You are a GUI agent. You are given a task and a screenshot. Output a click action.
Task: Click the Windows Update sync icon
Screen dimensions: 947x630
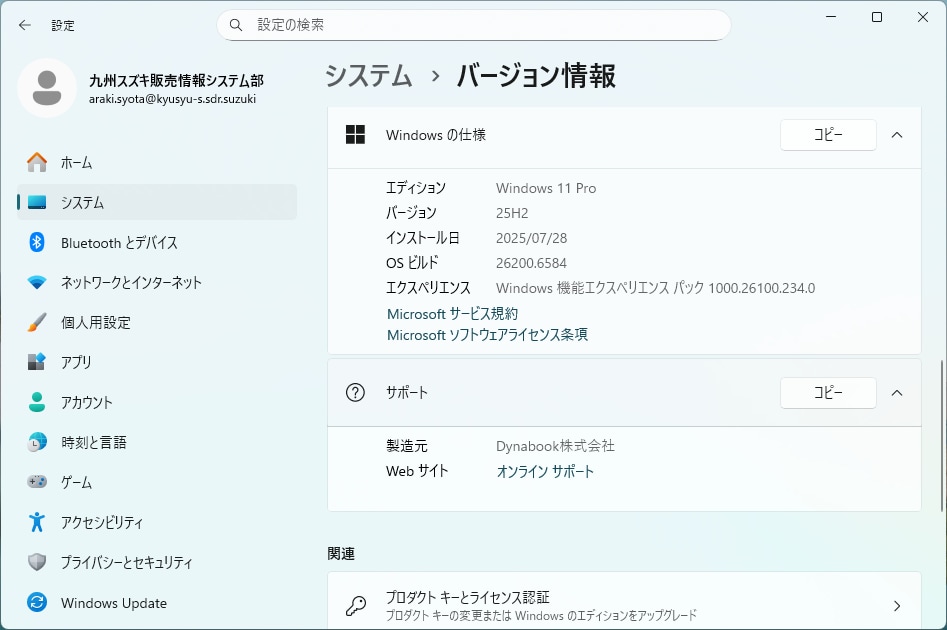click(x=37, y=602)
